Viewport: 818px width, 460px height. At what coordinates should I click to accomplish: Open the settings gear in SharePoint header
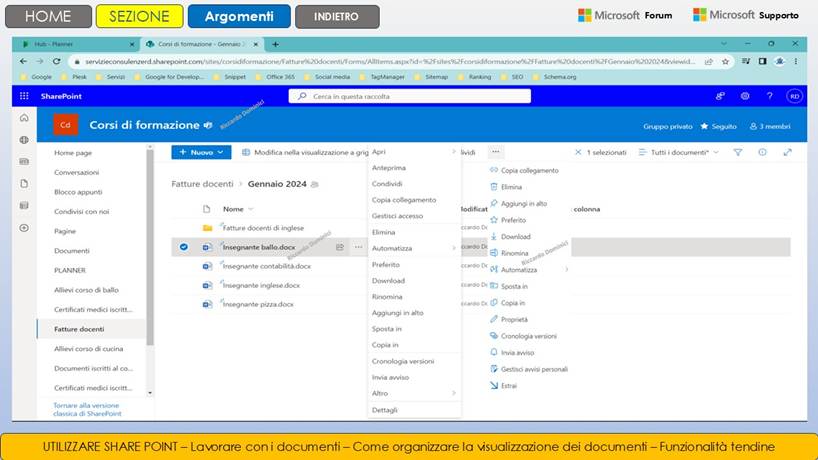coord(745,96)
